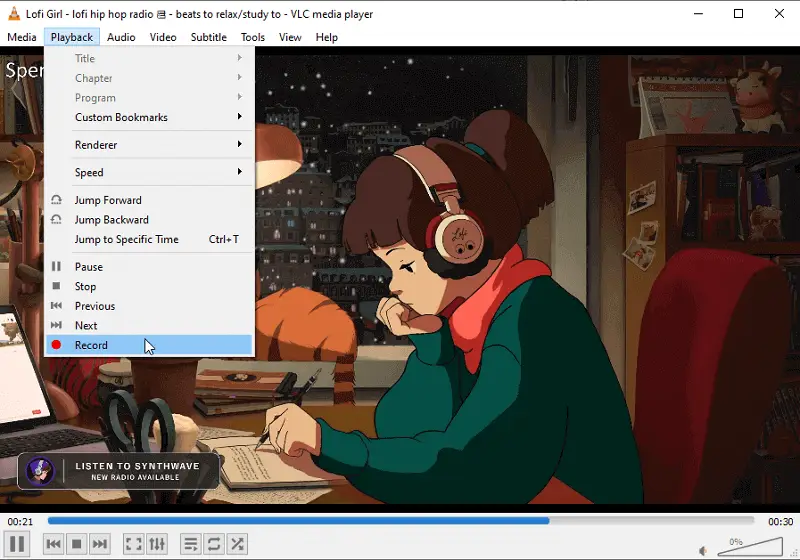Click the Listen to Synthwave banner

coord(118,471)
